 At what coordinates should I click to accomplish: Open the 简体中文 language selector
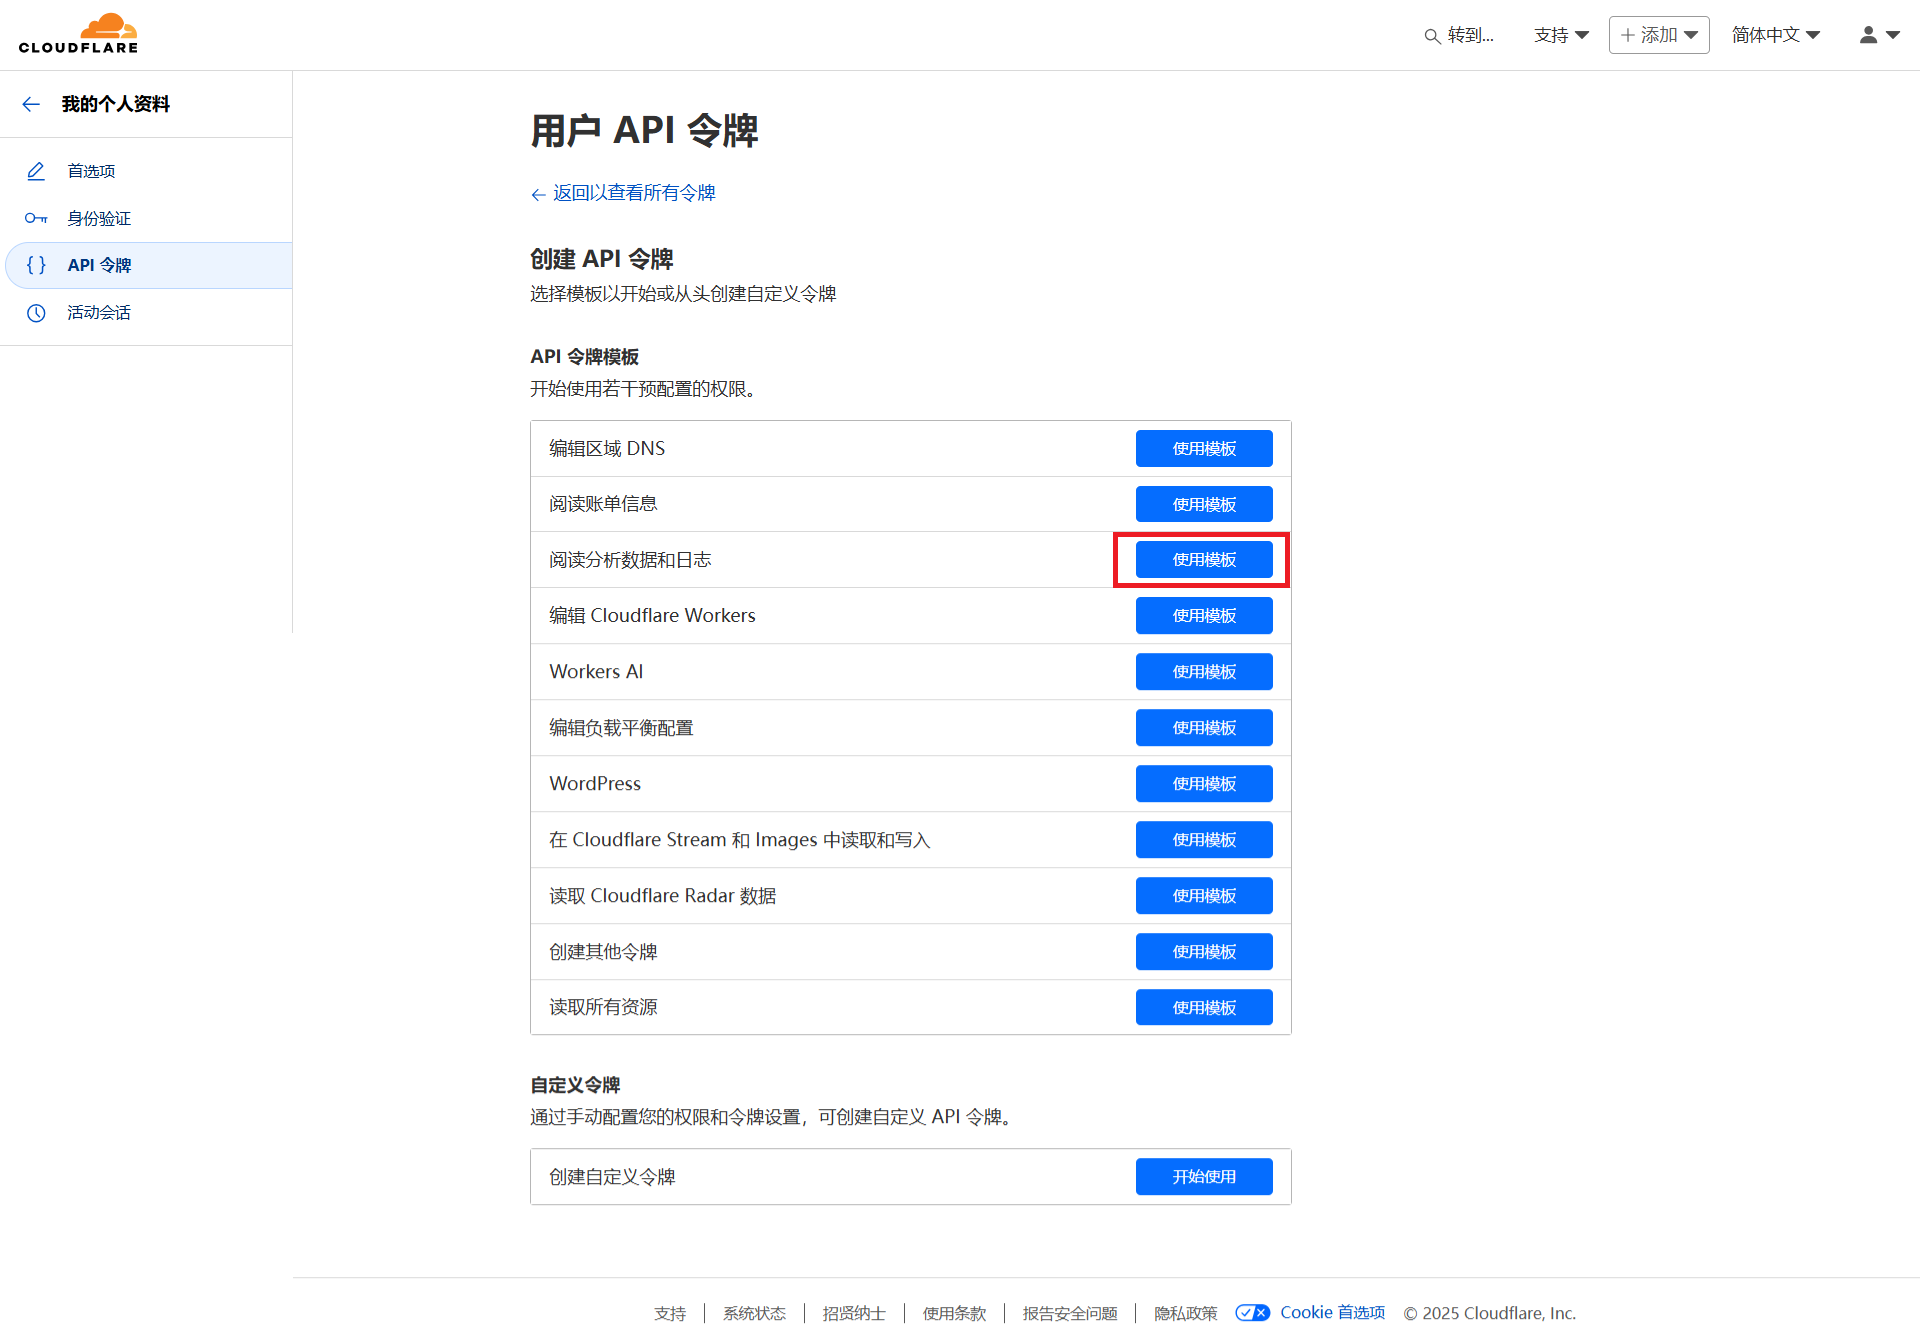(x=1775, y=35)
